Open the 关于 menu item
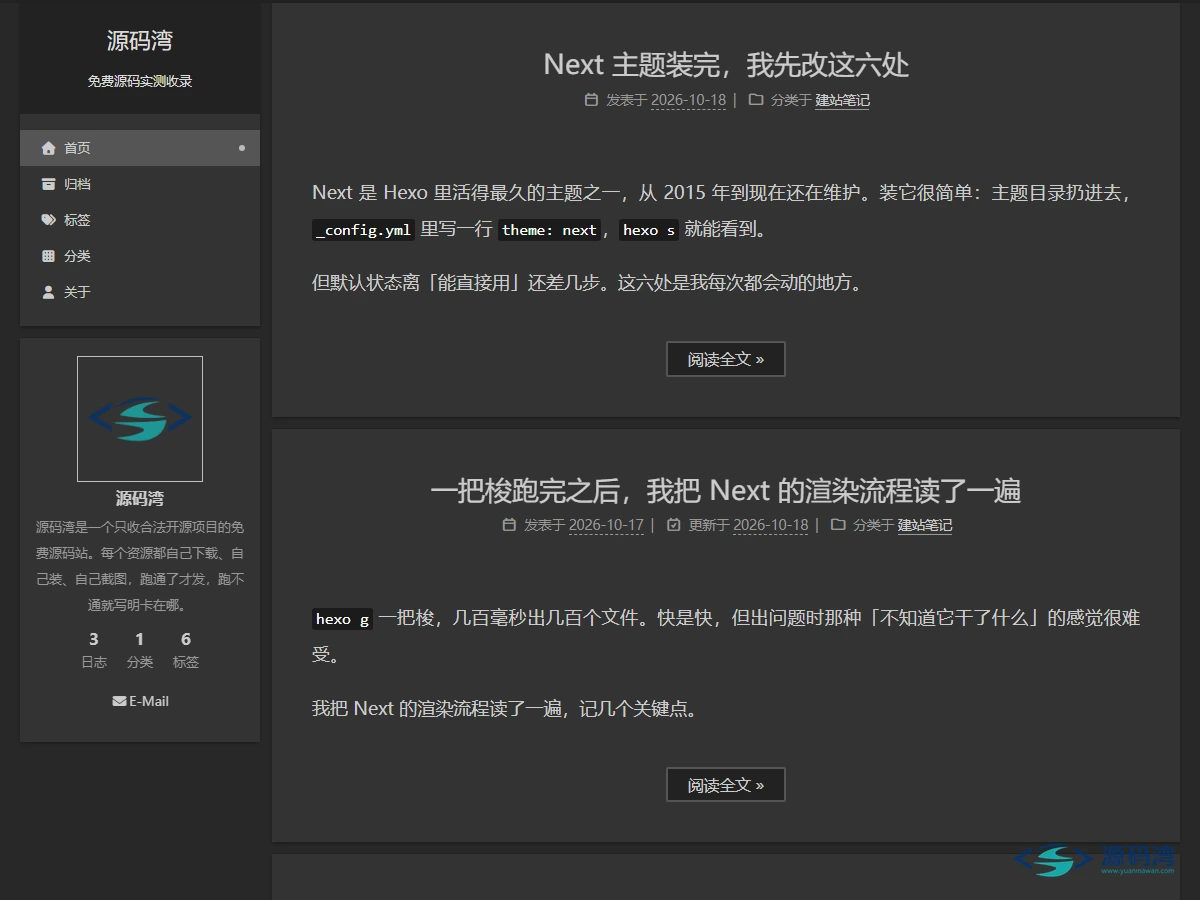Viewport: 1200px width, 900px height. (140, 292)
